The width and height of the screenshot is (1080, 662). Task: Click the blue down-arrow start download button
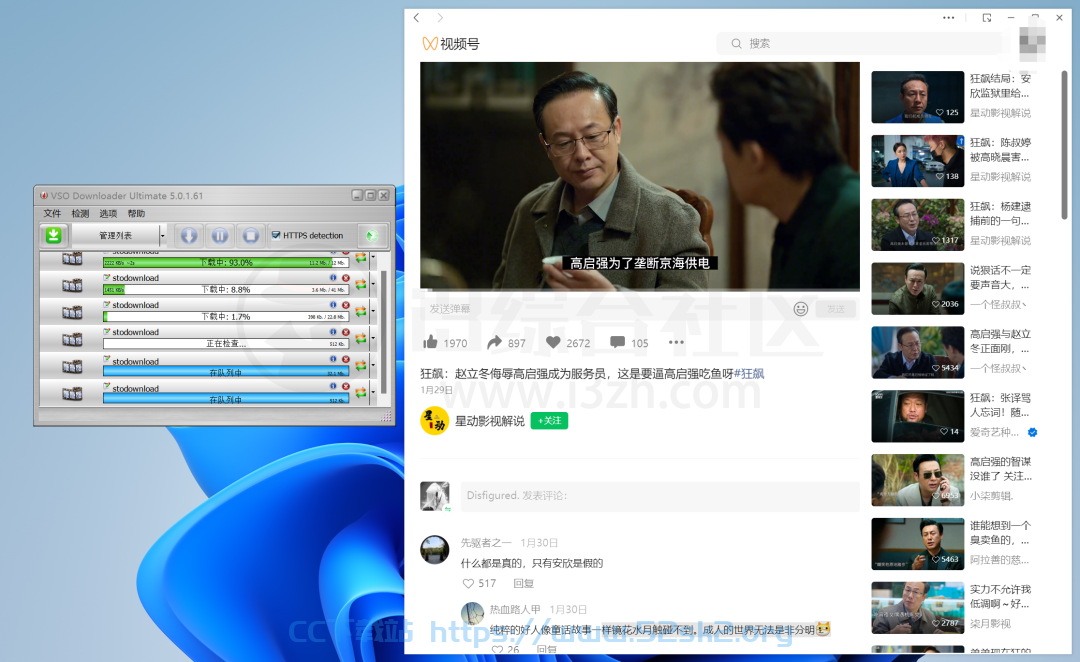point(189,236)
